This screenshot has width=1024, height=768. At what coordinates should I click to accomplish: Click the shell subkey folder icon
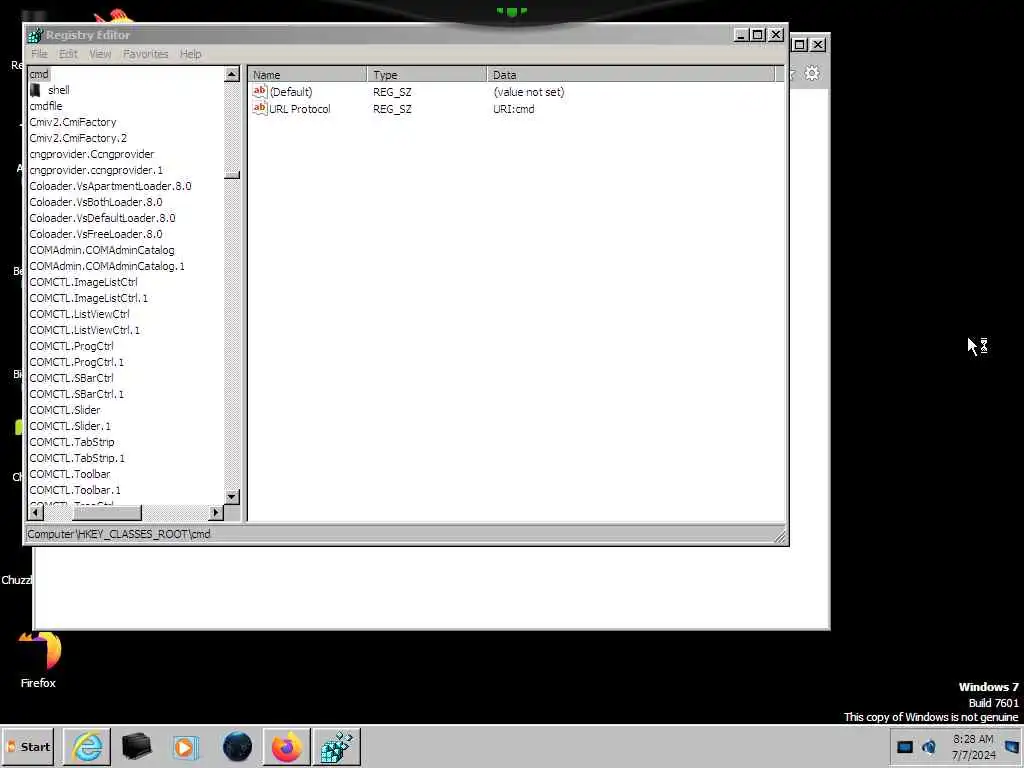pos(36,90)
